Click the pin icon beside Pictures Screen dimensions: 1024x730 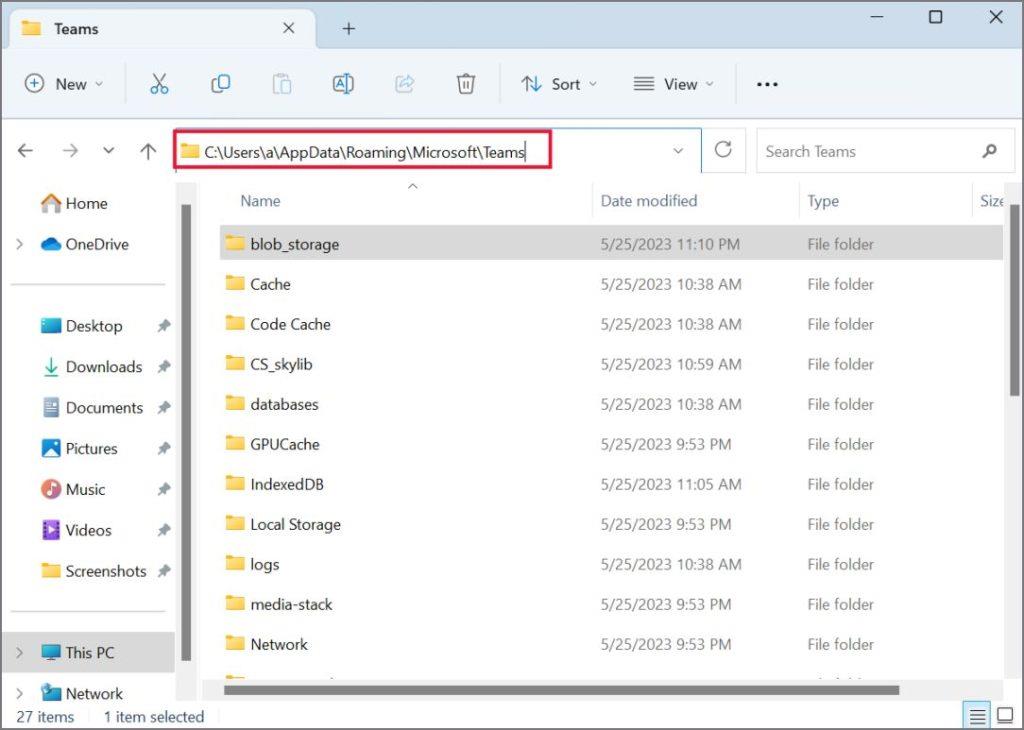pyautogui.click(x=164, y=448)
